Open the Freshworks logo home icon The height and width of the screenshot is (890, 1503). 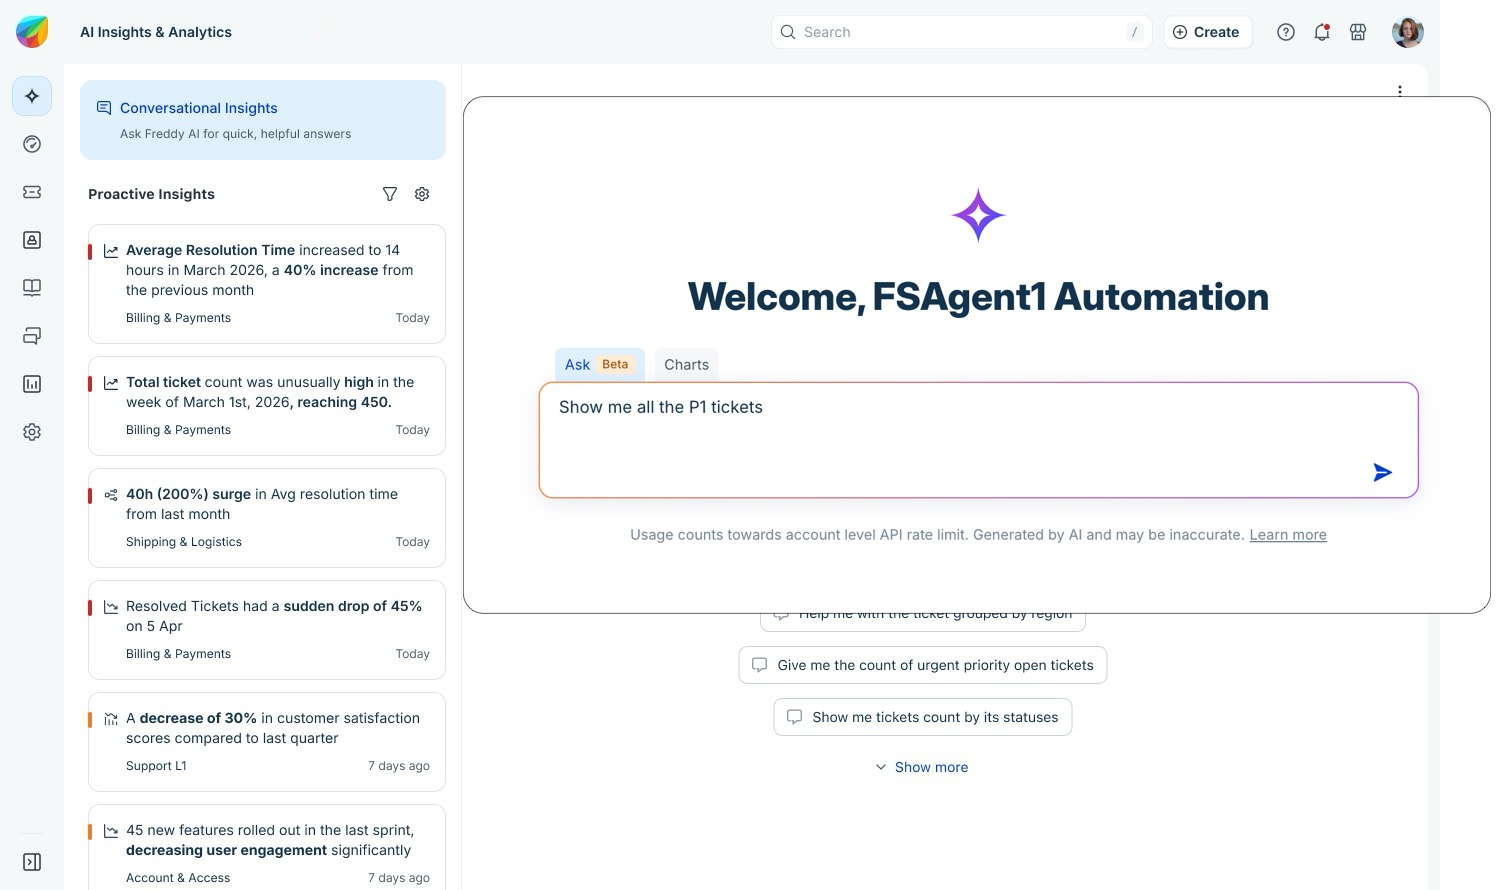point(32,32)
